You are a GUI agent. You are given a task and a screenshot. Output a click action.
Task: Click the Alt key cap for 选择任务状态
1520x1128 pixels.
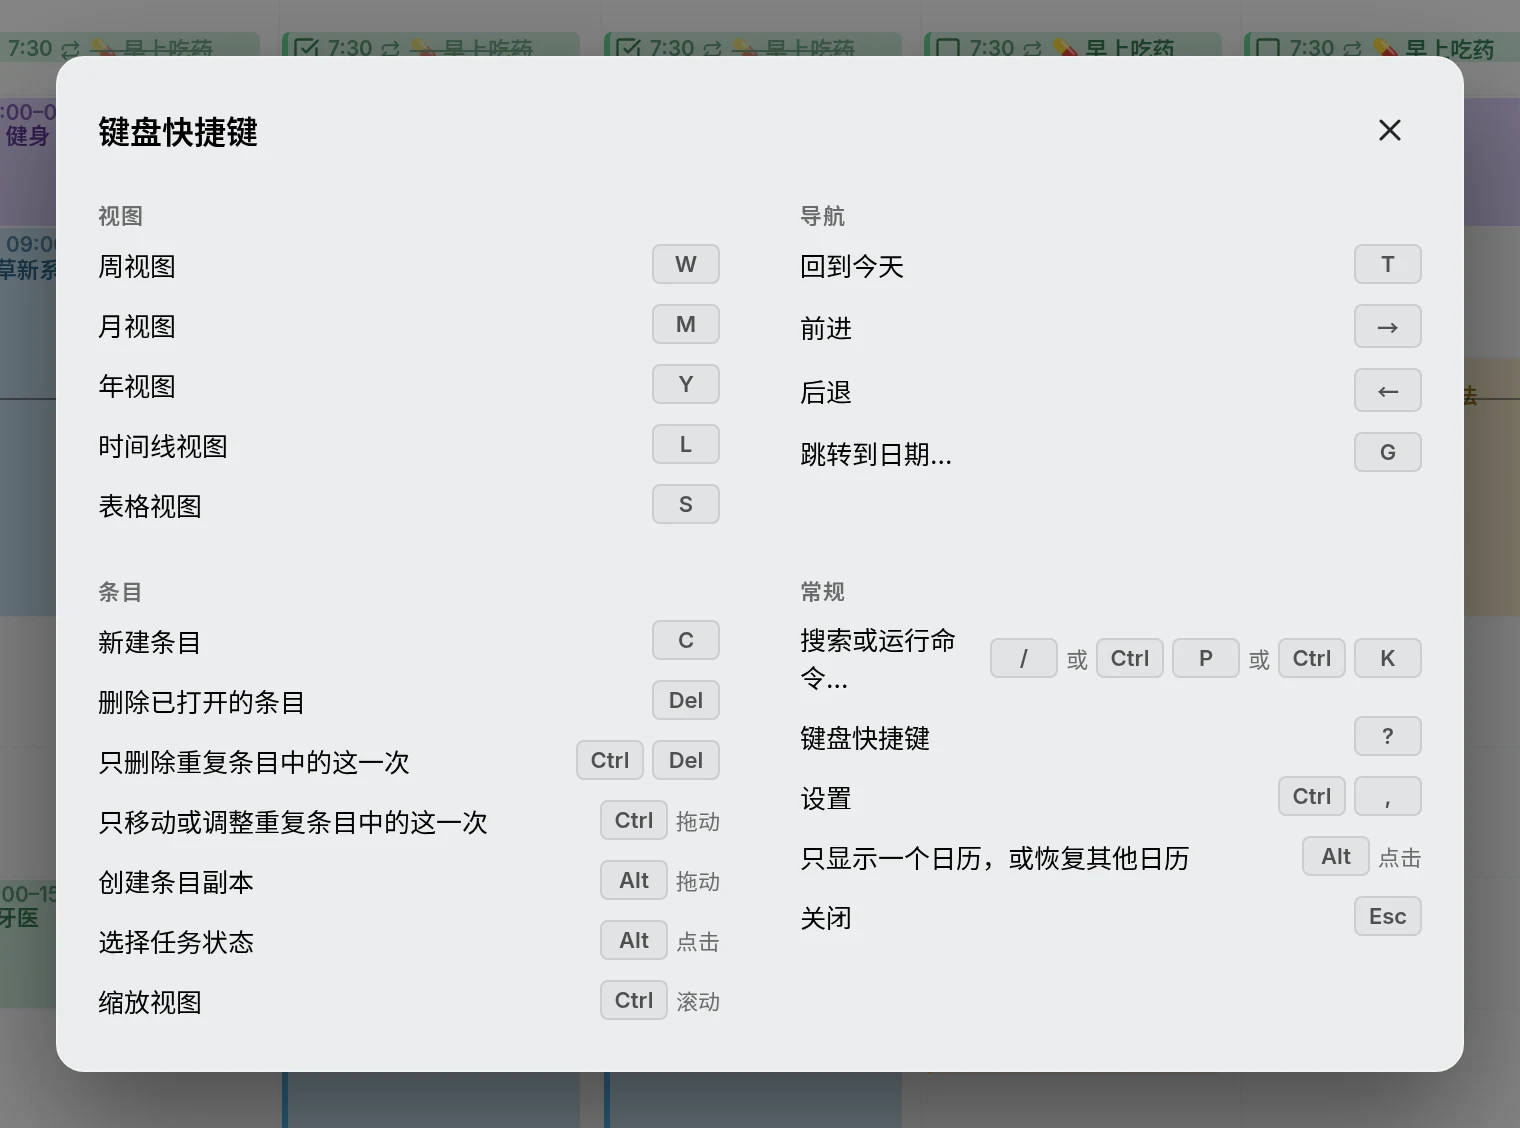click(x=634, y=941)
